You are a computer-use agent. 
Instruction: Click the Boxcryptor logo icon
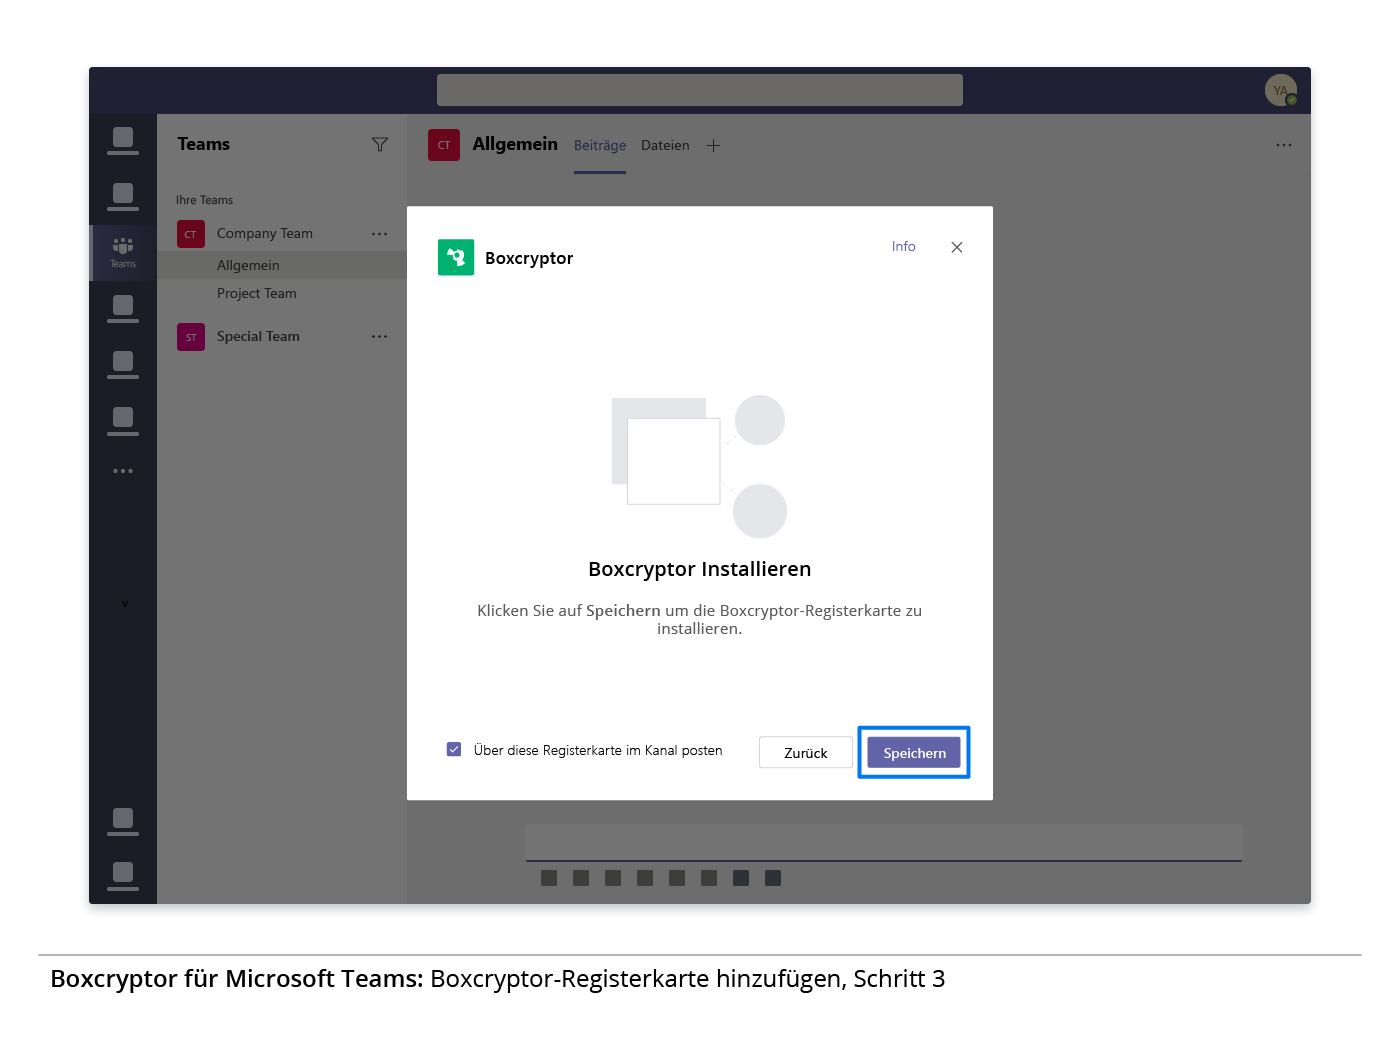(456, 257)
